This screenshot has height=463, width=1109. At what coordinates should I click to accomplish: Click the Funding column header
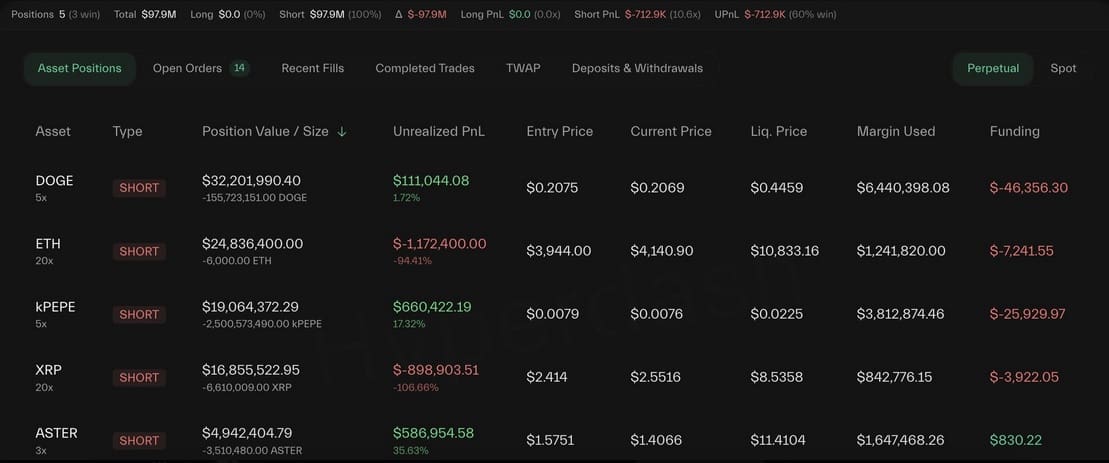pos(1014,131)
